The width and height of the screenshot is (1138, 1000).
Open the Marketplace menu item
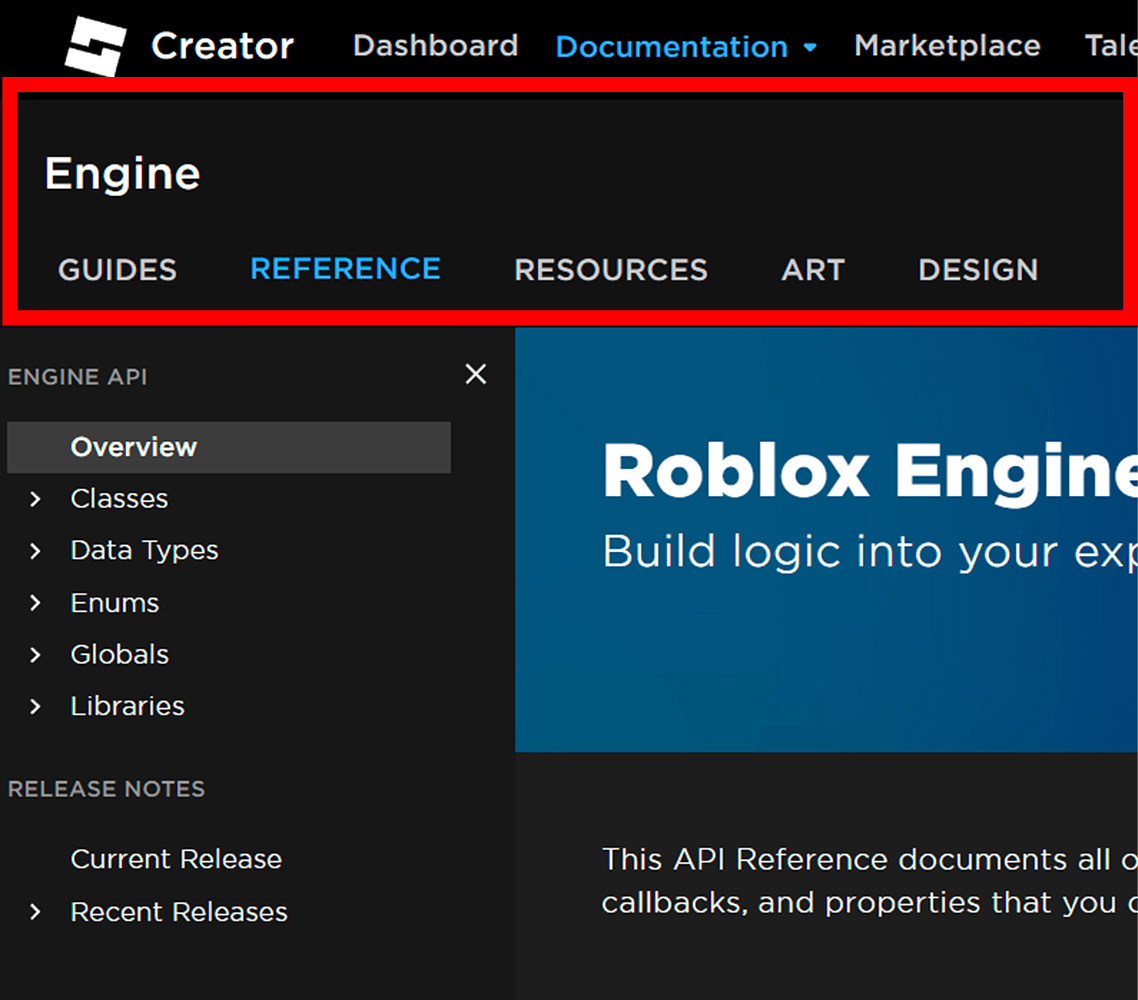point(946,45)
